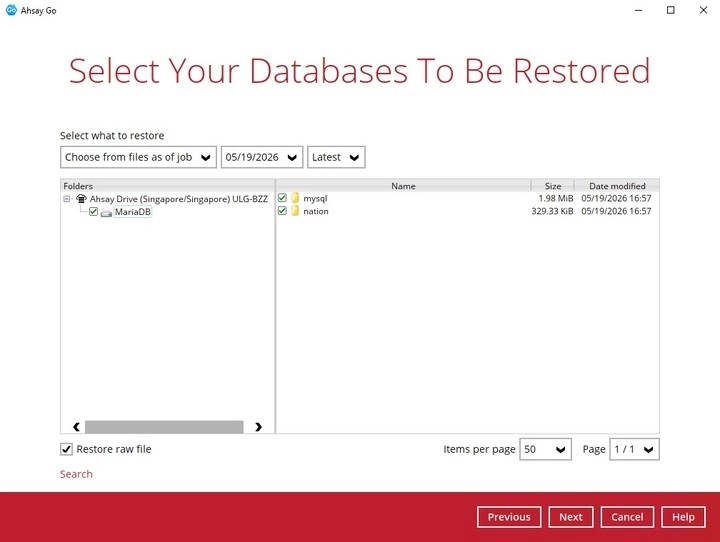Uncheck the nation database checkbox
Screen dimensions: 720x542
(x=282, y=211)
